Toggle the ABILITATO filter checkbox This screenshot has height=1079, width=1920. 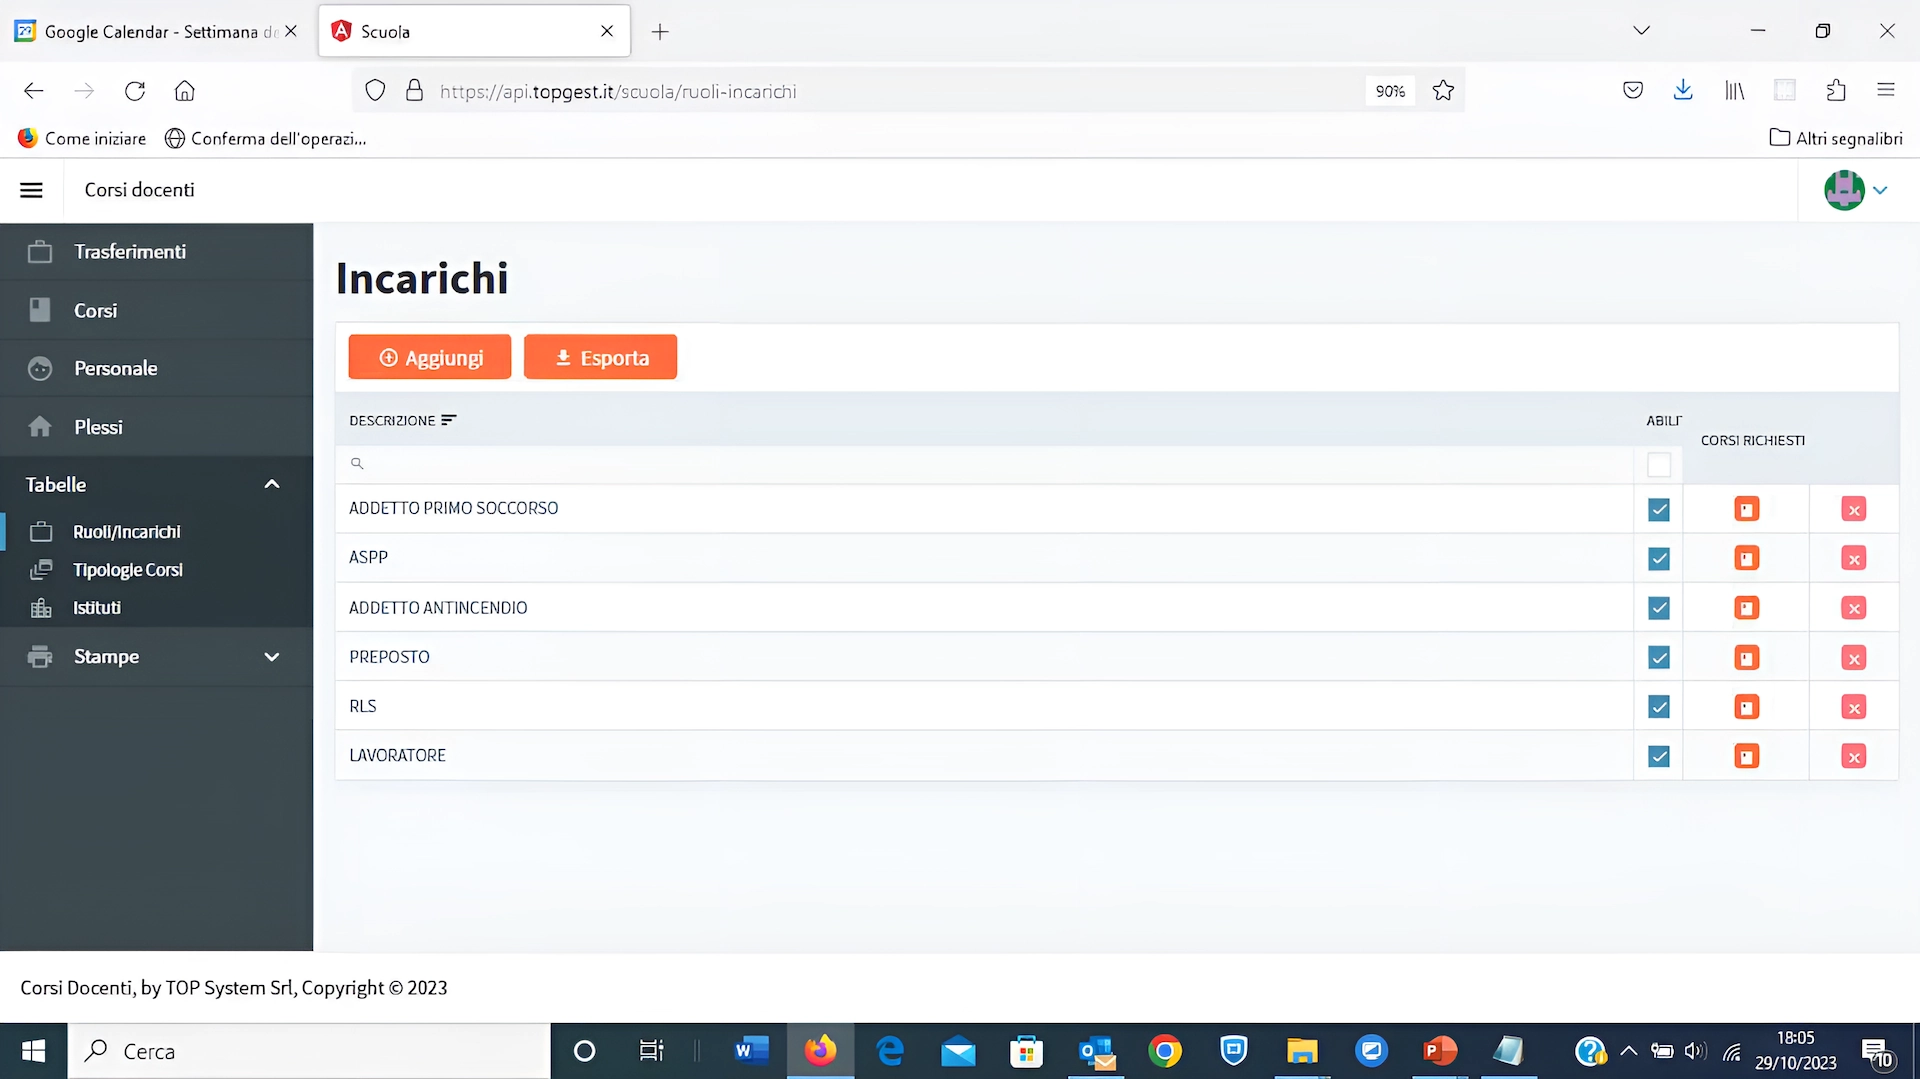(1658, 465)
